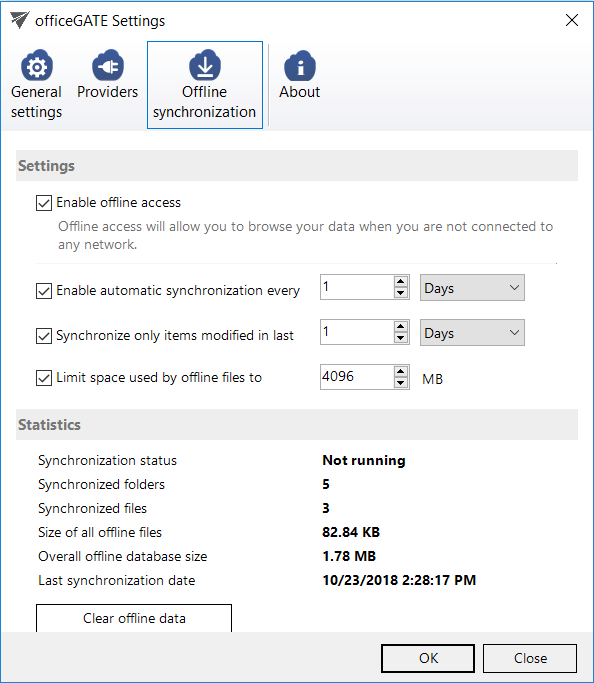
Task: Open General settings gear cloud icon
Action: pos(37,65)
